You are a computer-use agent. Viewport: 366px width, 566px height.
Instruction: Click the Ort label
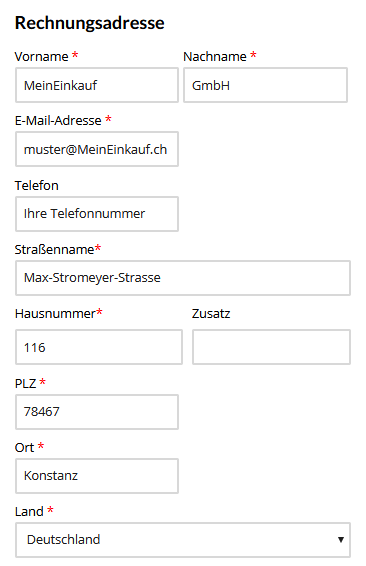click(25, 448)
